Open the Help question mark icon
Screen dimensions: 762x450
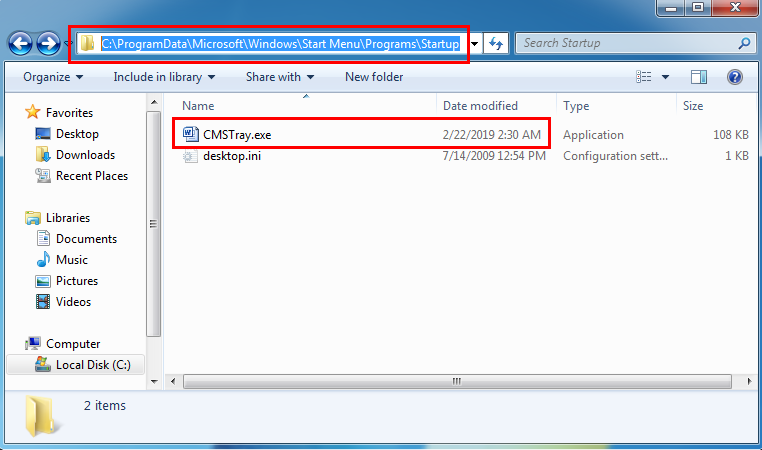734,77
